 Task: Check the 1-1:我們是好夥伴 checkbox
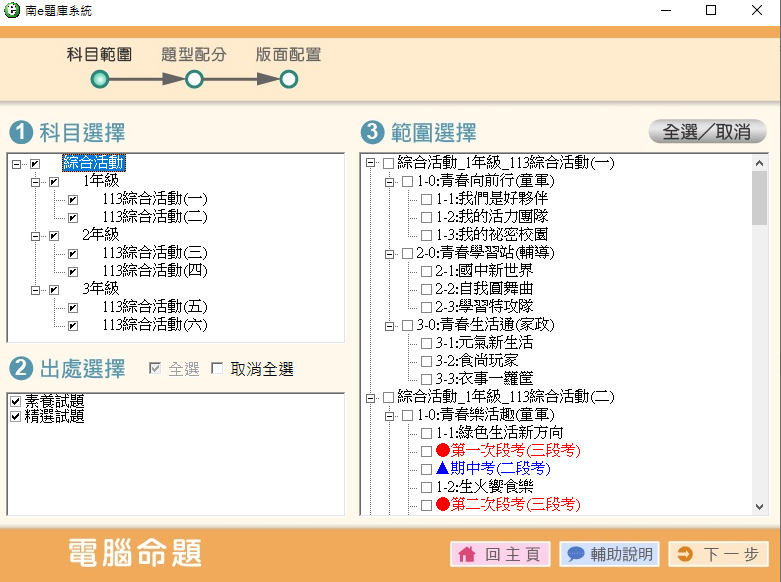(x=427, y=199)
